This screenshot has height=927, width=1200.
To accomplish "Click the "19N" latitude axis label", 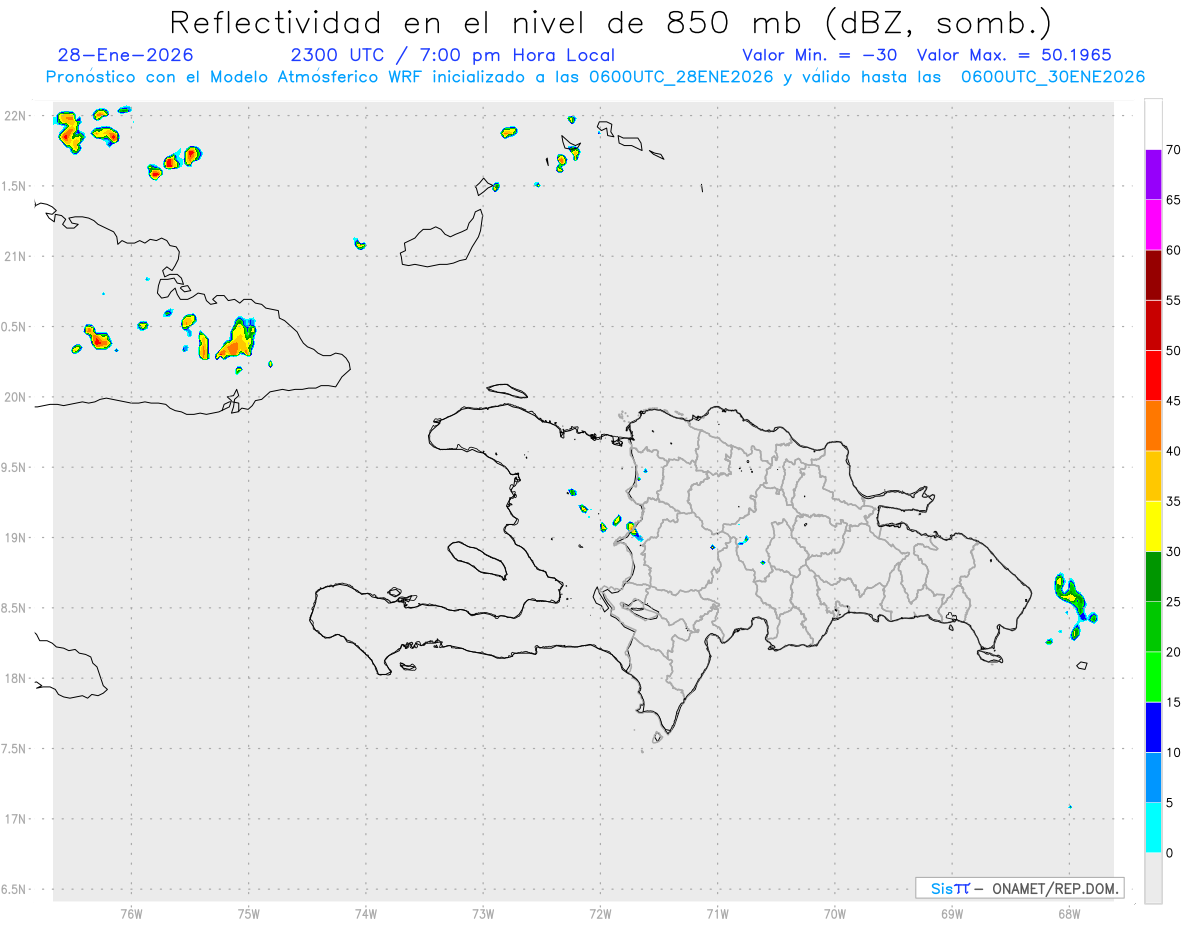I will [x=16, y=538].
